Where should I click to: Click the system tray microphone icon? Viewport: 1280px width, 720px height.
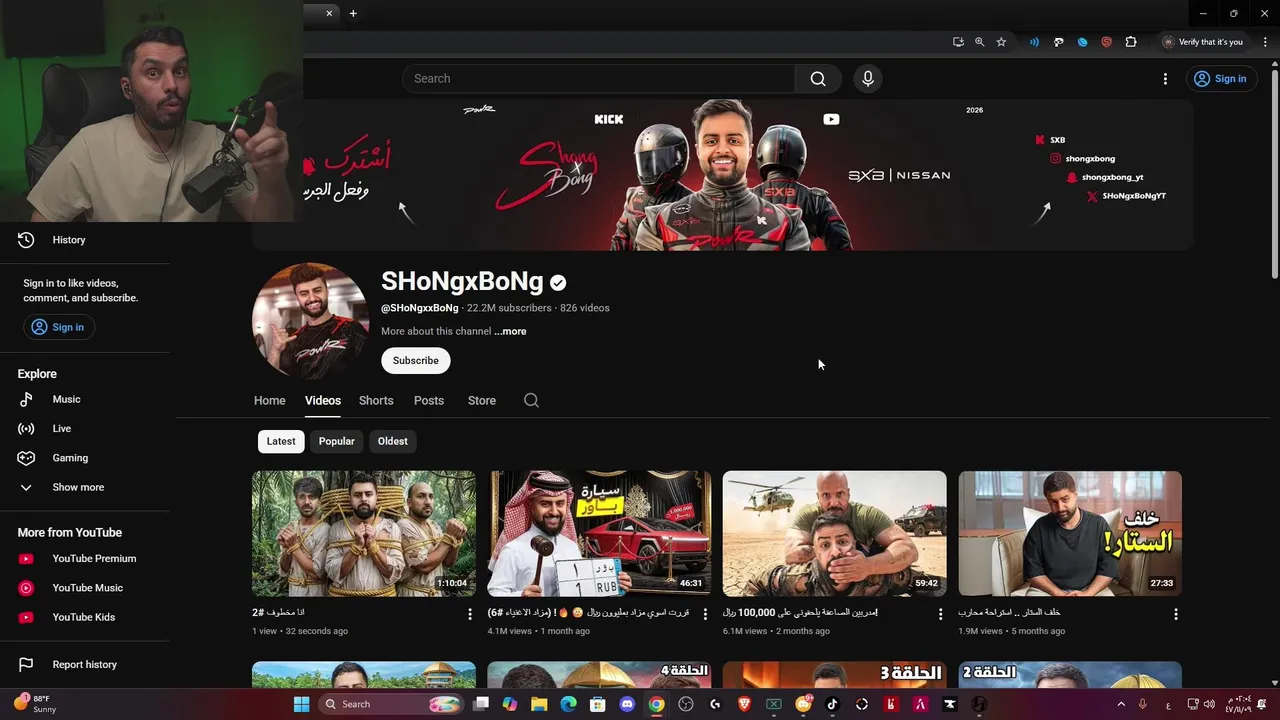(1143, 704)
